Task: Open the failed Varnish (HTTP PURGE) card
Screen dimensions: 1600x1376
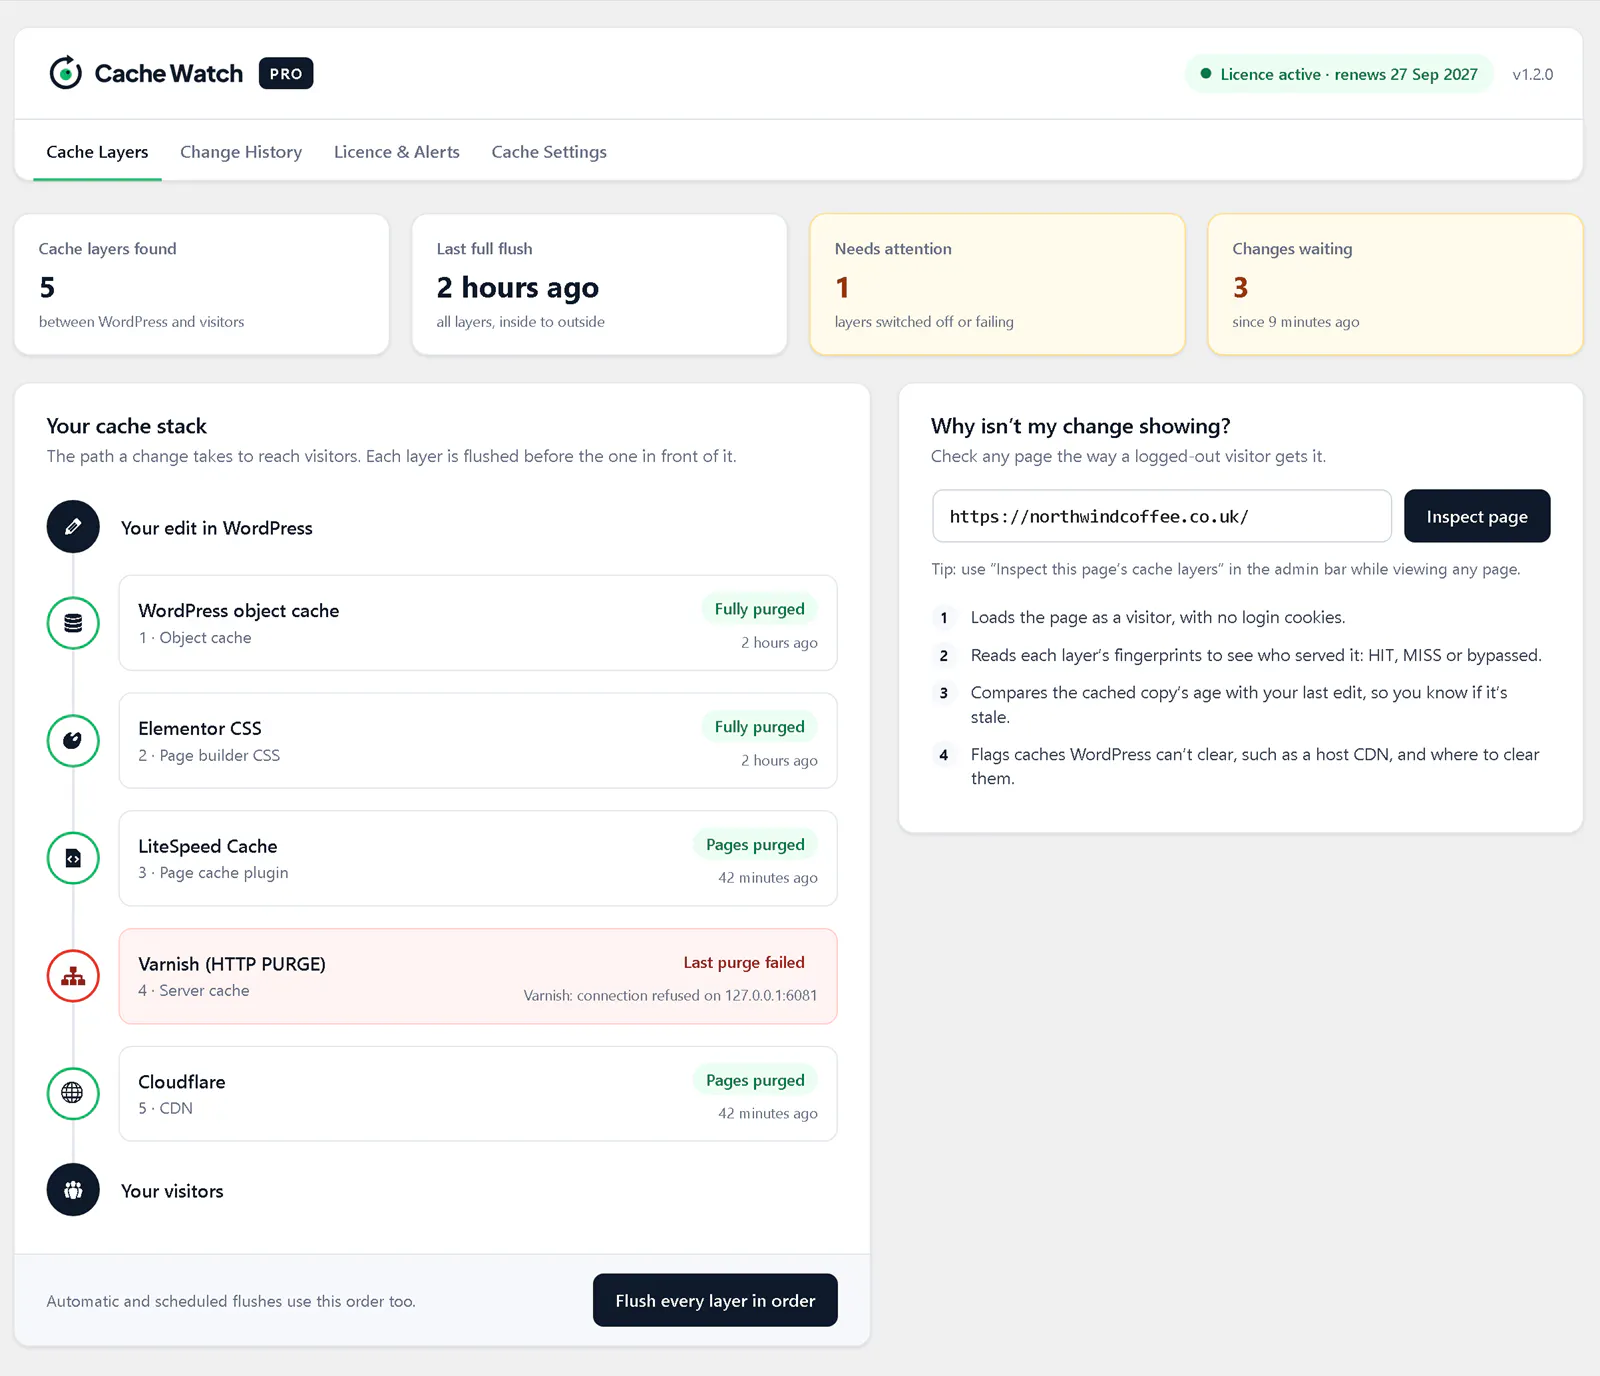Action: pos(478,976)
